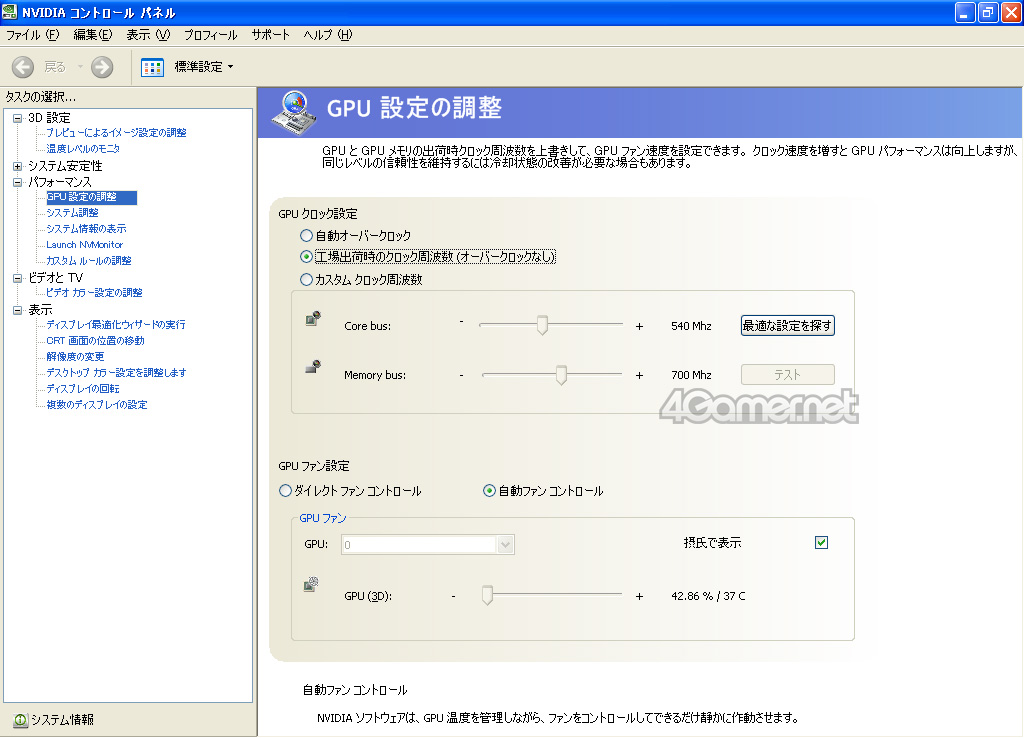This screenshot has height=738, width=1024.
Task: Click the 700 Mhz memory clock value
Action: pyautogui.click(x=691, y=375)
